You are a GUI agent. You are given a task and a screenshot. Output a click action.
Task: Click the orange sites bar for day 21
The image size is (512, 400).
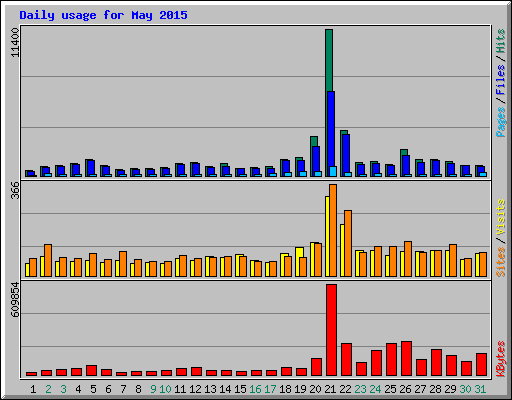pos(333,230)
